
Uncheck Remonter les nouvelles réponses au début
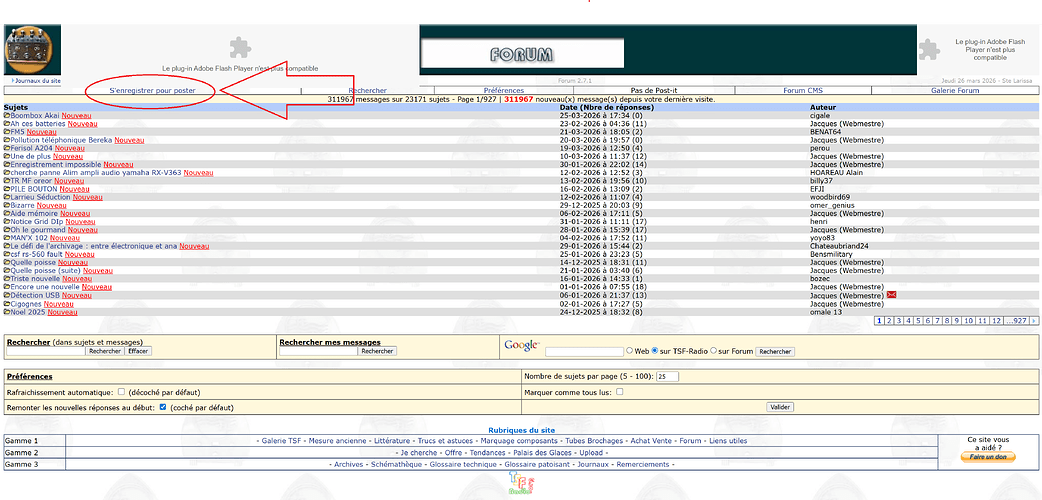tap(163, 407)
